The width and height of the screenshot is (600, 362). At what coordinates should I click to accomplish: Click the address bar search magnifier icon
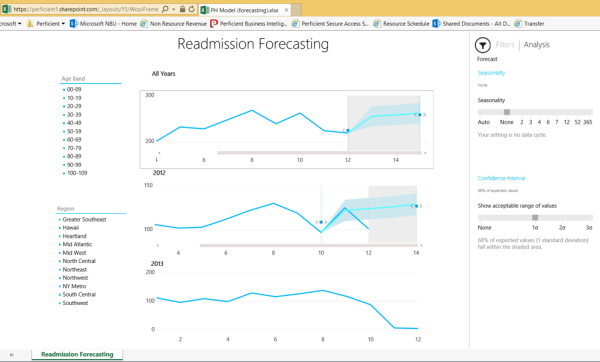pos(165,9)
